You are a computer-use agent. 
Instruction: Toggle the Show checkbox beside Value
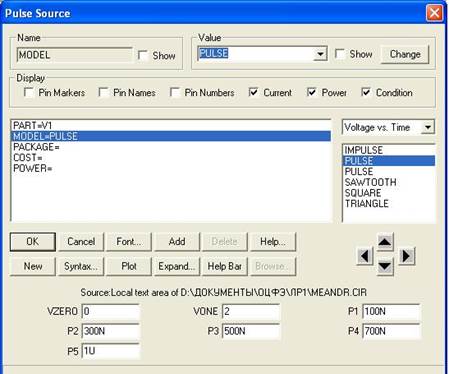click(340, 54)
